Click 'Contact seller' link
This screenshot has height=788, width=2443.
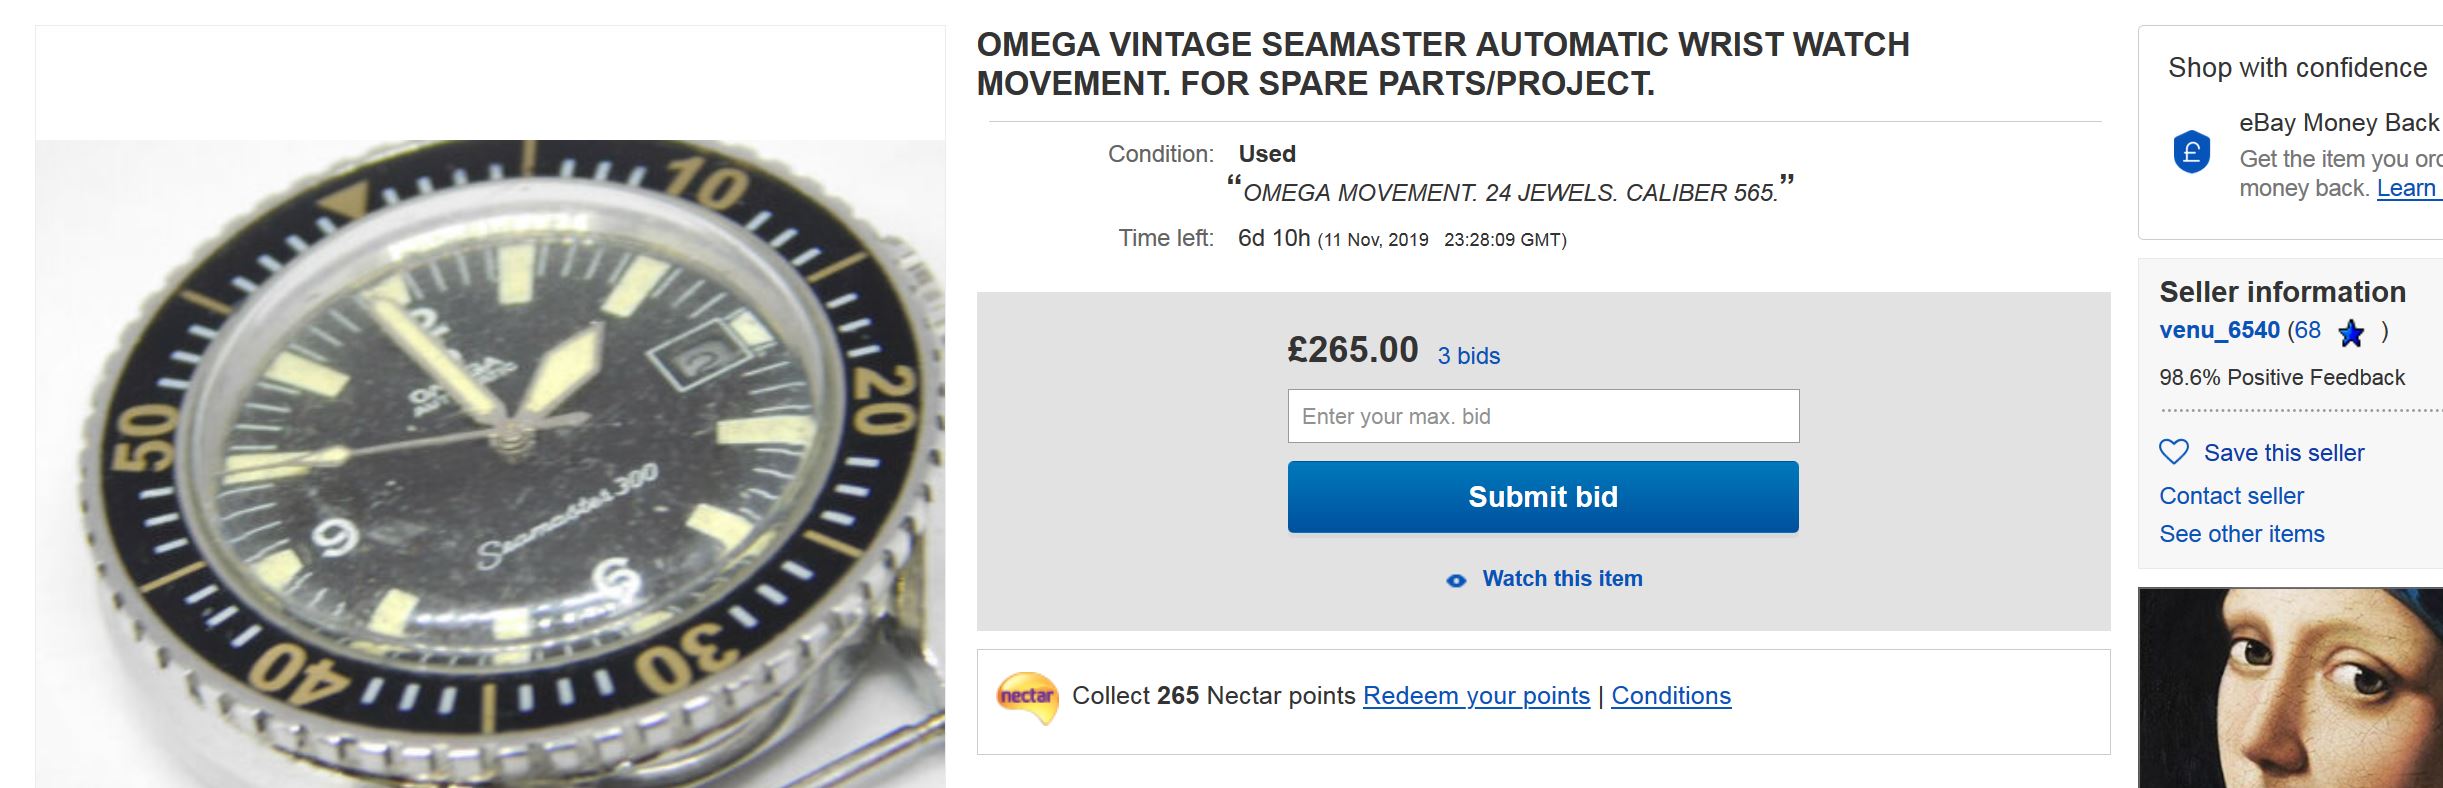pyautogui.click(x=2231, y=496)
